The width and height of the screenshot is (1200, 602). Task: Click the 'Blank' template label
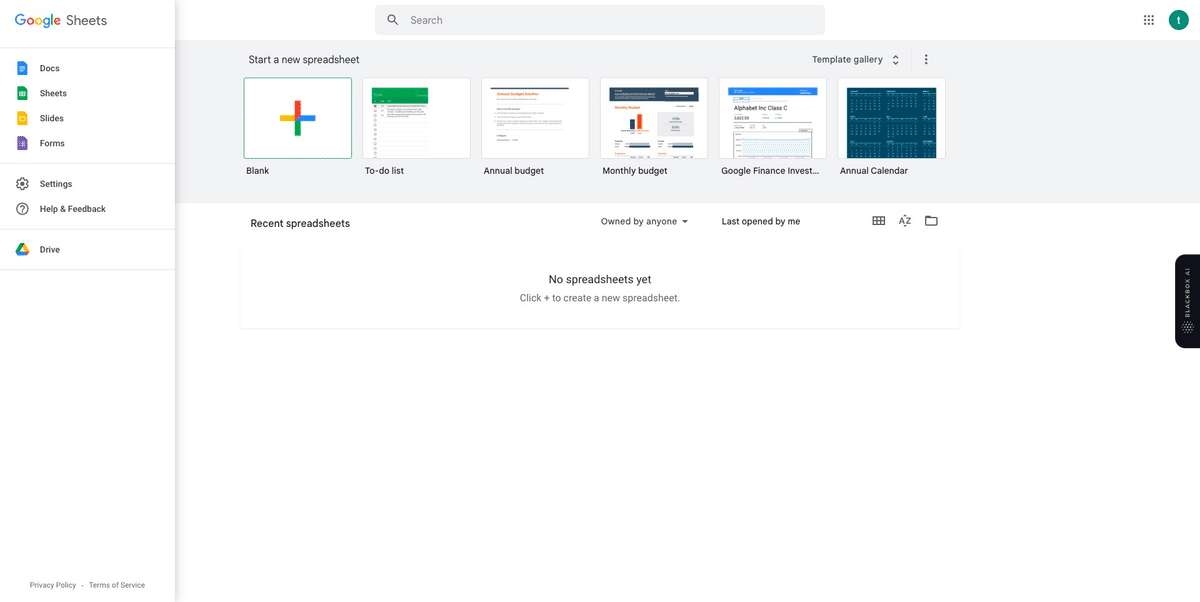point(258,171)
